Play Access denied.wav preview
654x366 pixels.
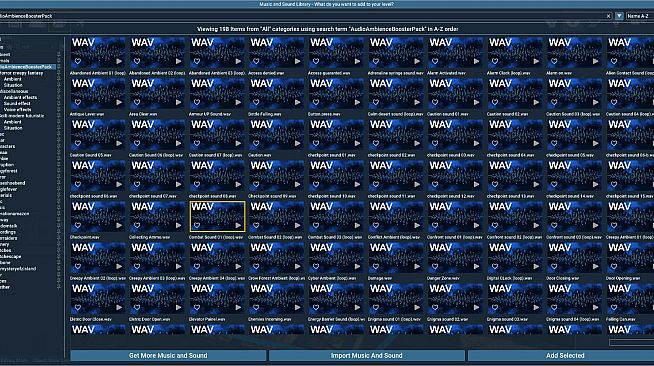[298, 61]
